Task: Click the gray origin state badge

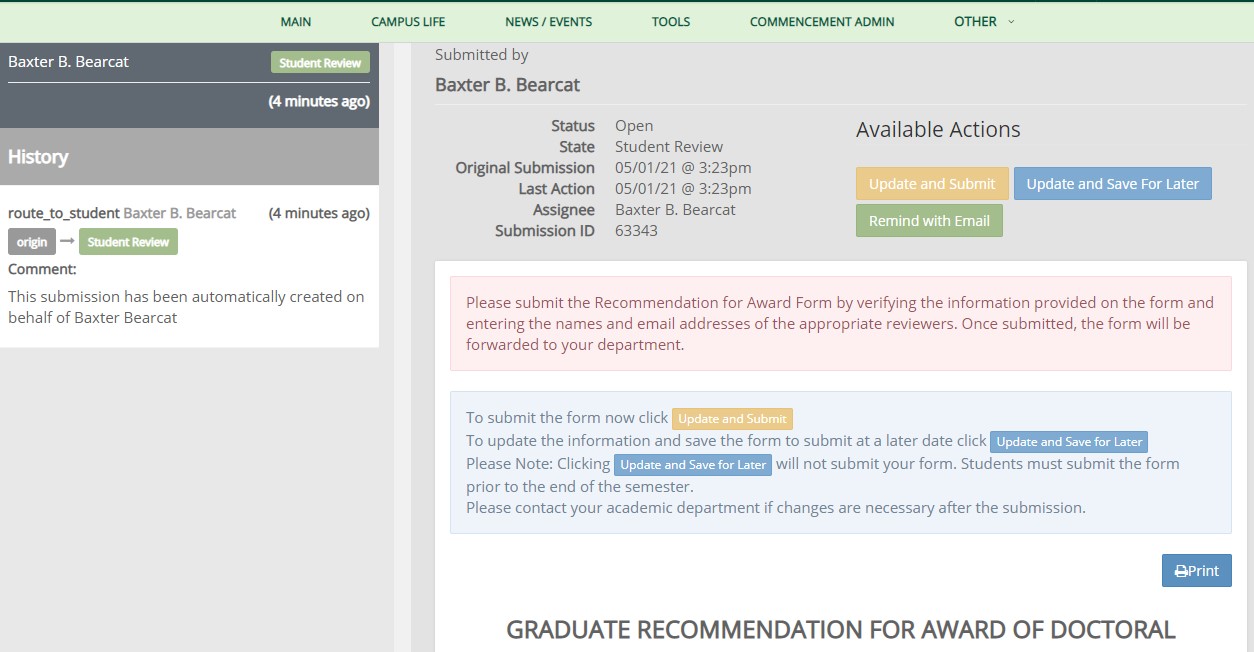Action: (32, 242)
